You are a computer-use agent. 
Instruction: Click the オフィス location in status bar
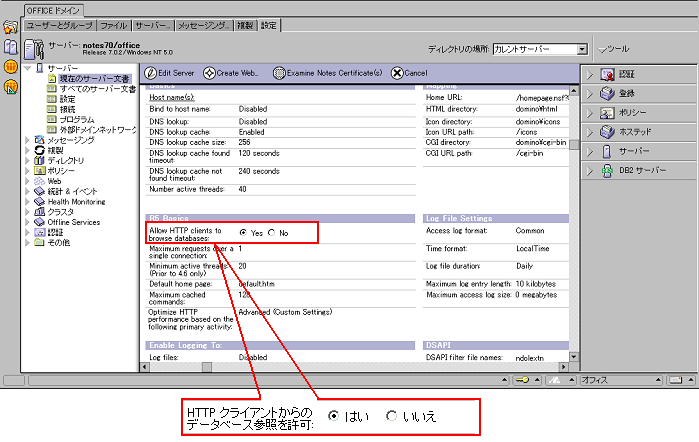(x=594, y=380)
